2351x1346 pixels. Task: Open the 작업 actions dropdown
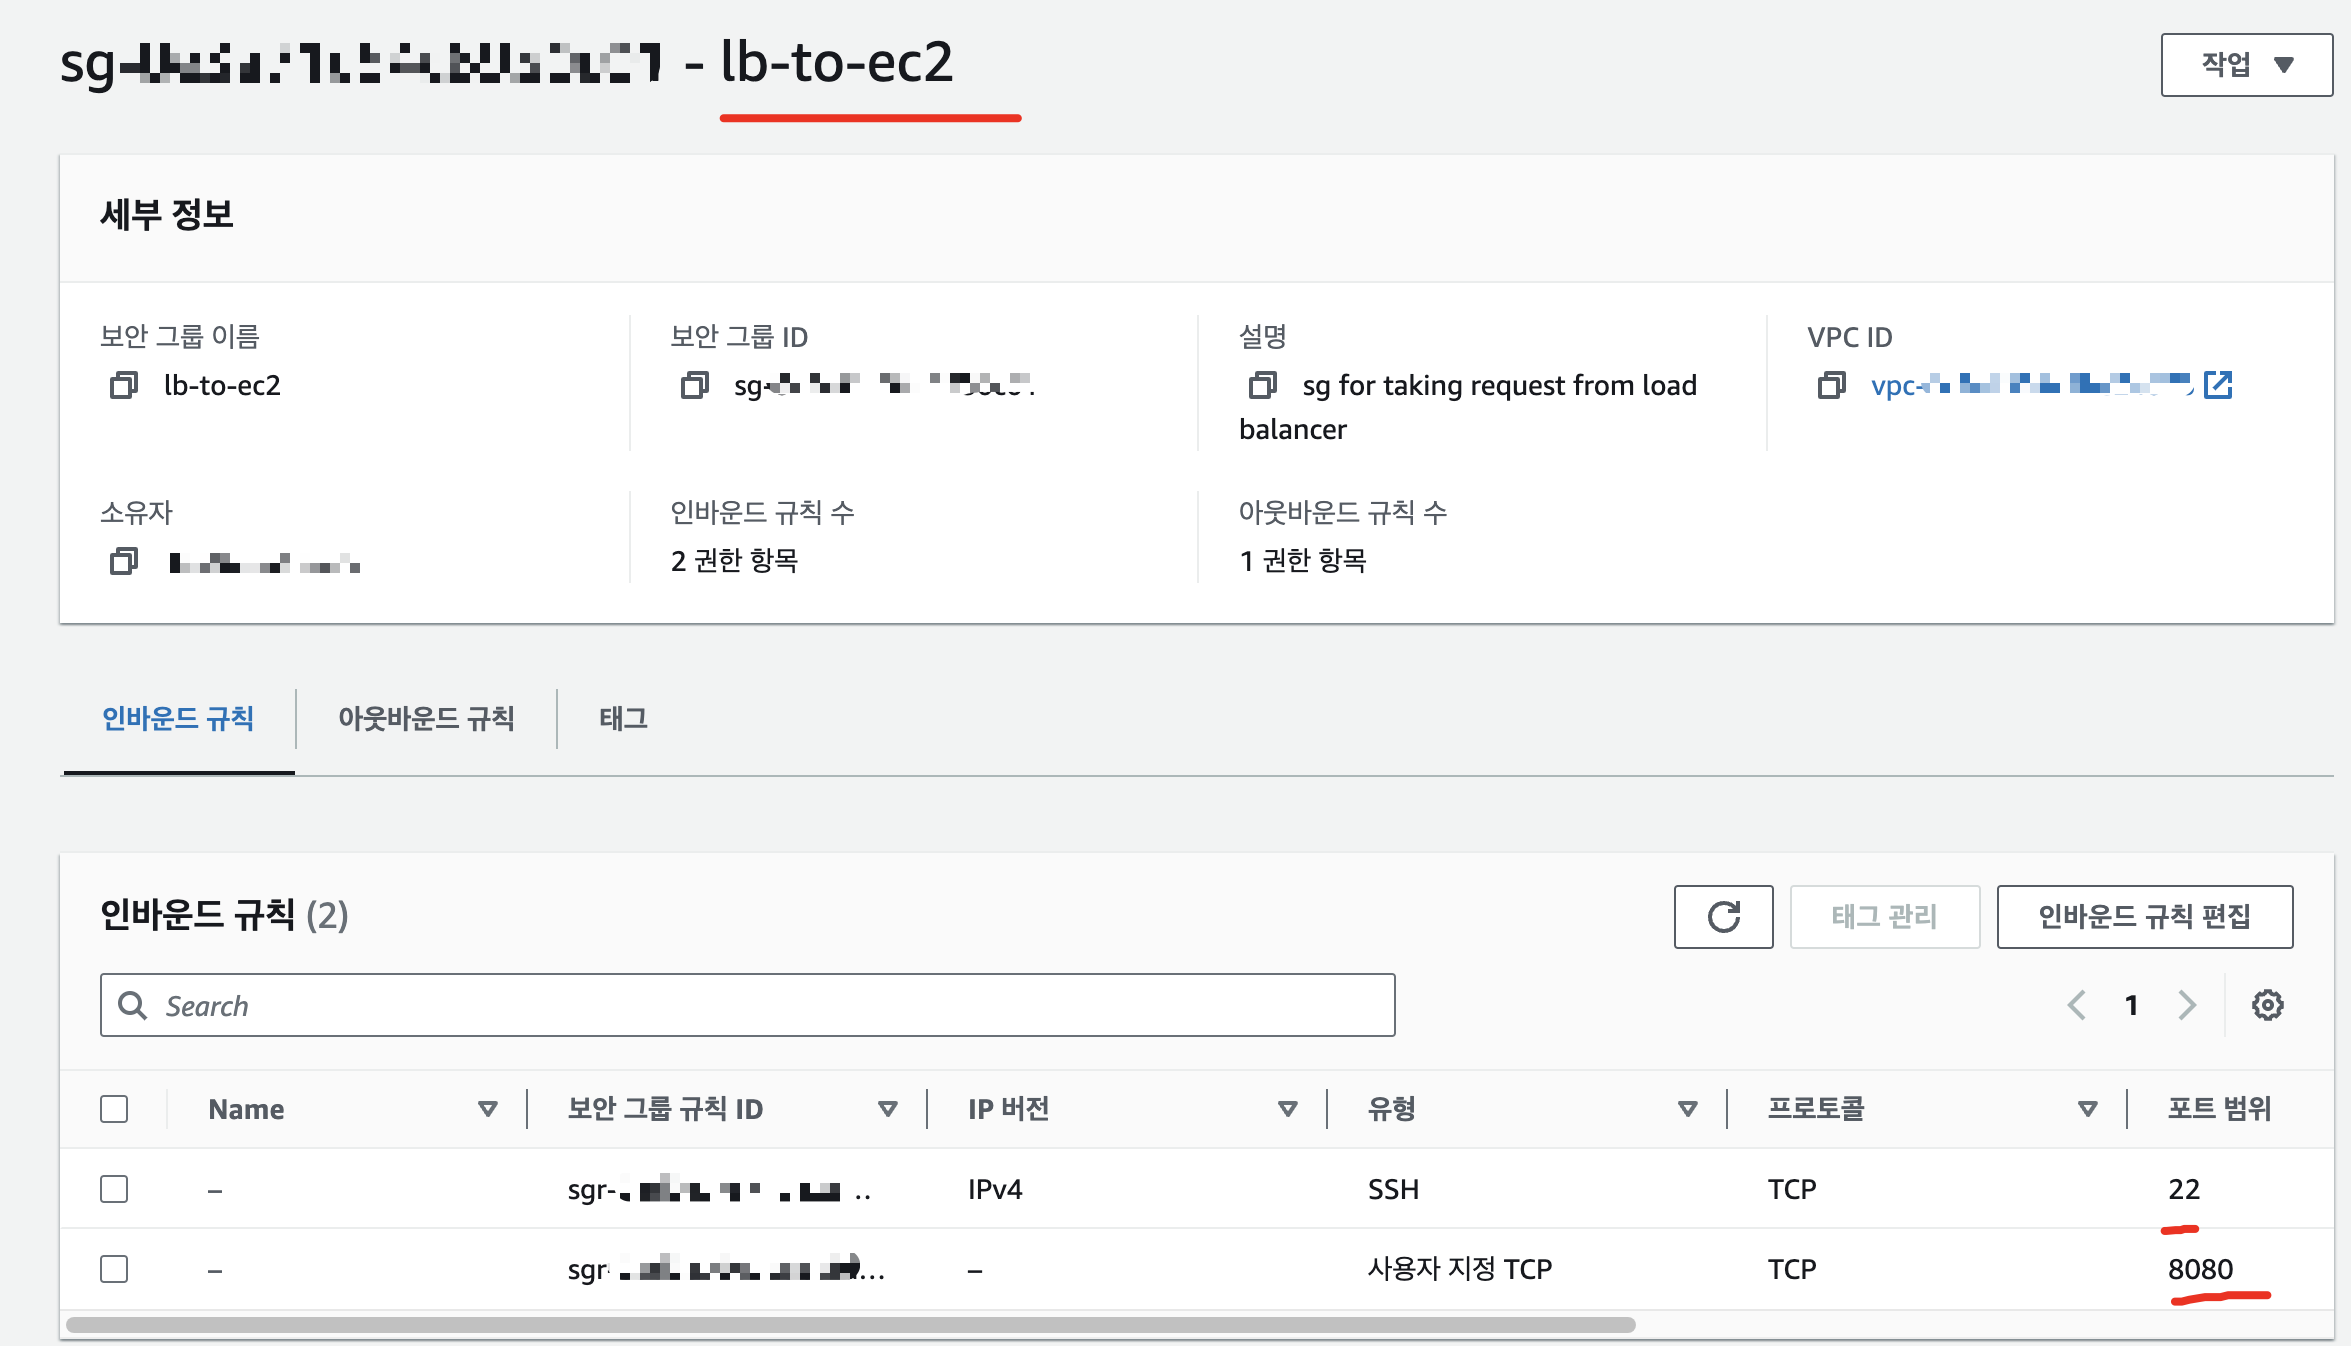2246,65
